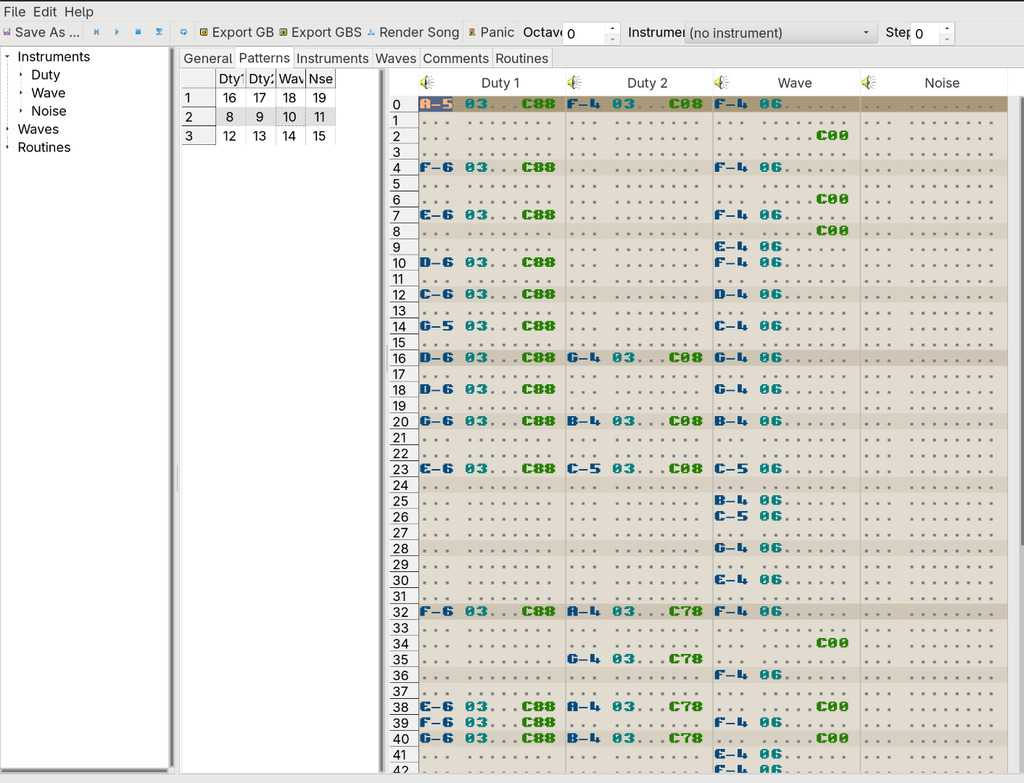Image resolution: width=1024 pixels, height=783 pixels.
Task: Click the play-from-start icon
Action: click(97, 32)
